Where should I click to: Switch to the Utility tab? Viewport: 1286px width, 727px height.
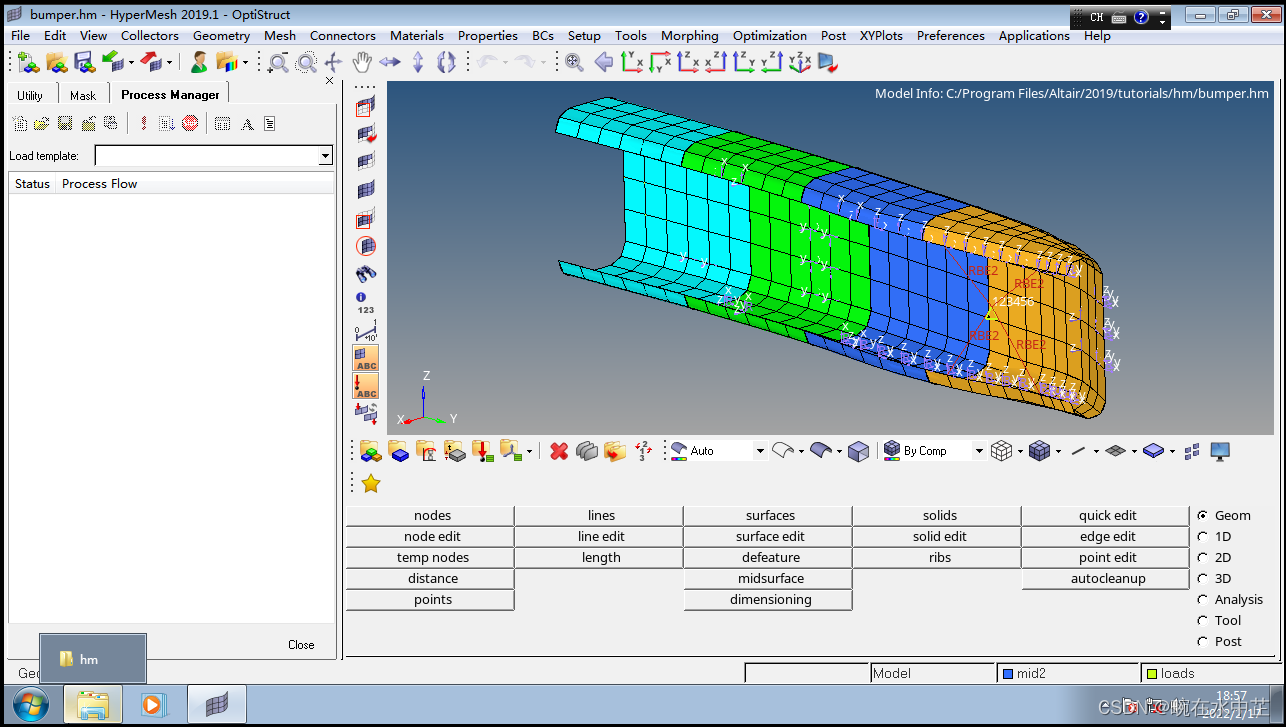[x=30, y=95]
